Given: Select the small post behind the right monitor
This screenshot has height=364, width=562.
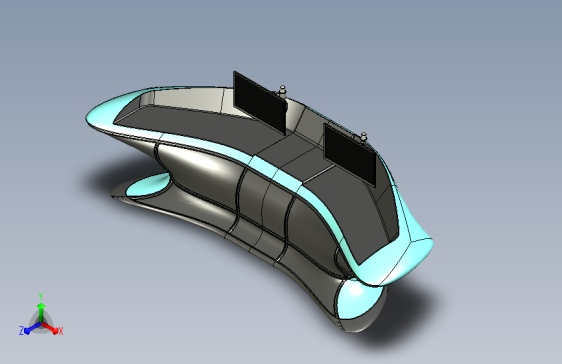Looking at the screenshot, I should (364, 139).
